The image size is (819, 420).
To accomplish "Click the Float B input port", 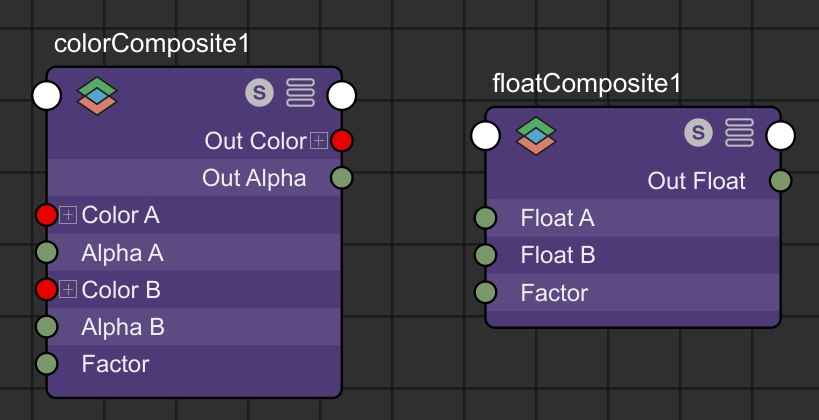I will (x=485, y=255).
